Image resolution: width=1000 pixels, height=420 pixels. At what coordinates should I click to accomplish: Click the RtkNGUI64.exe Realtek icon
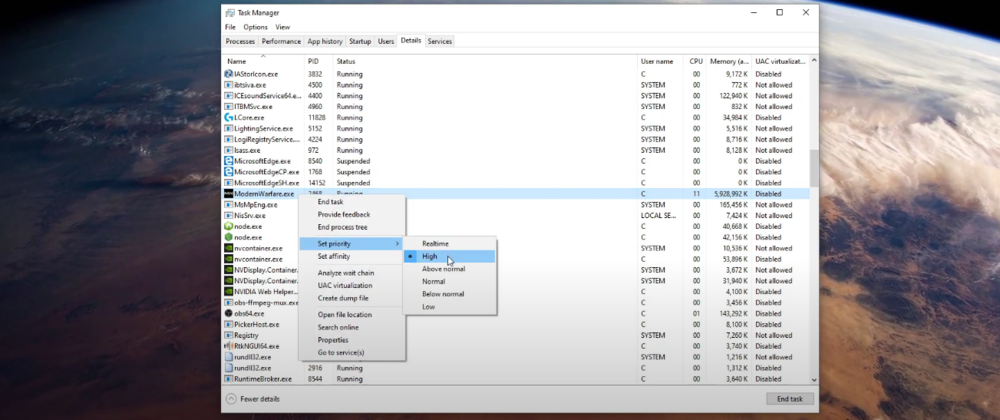[229, 346]
